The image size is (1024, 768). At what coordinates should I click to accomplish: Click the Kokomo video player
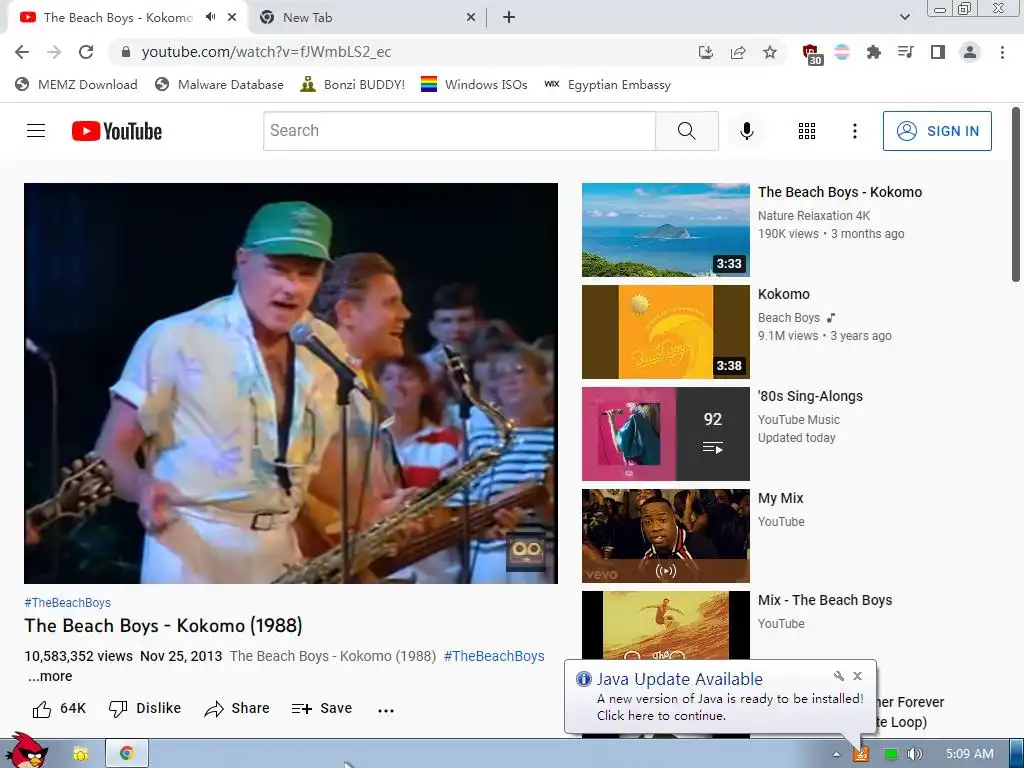point(291,383)
